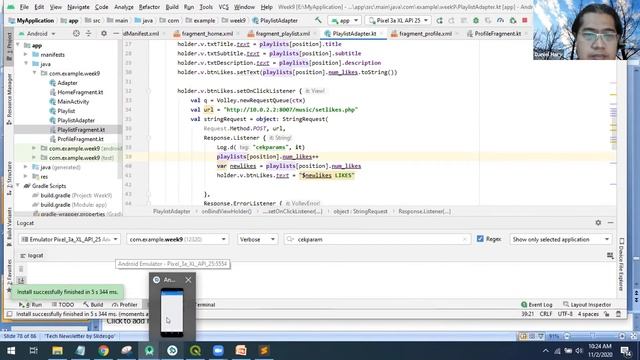Hide the project panel minus icon
Viewport: 640px width, 360px height.
pos(116,33)
